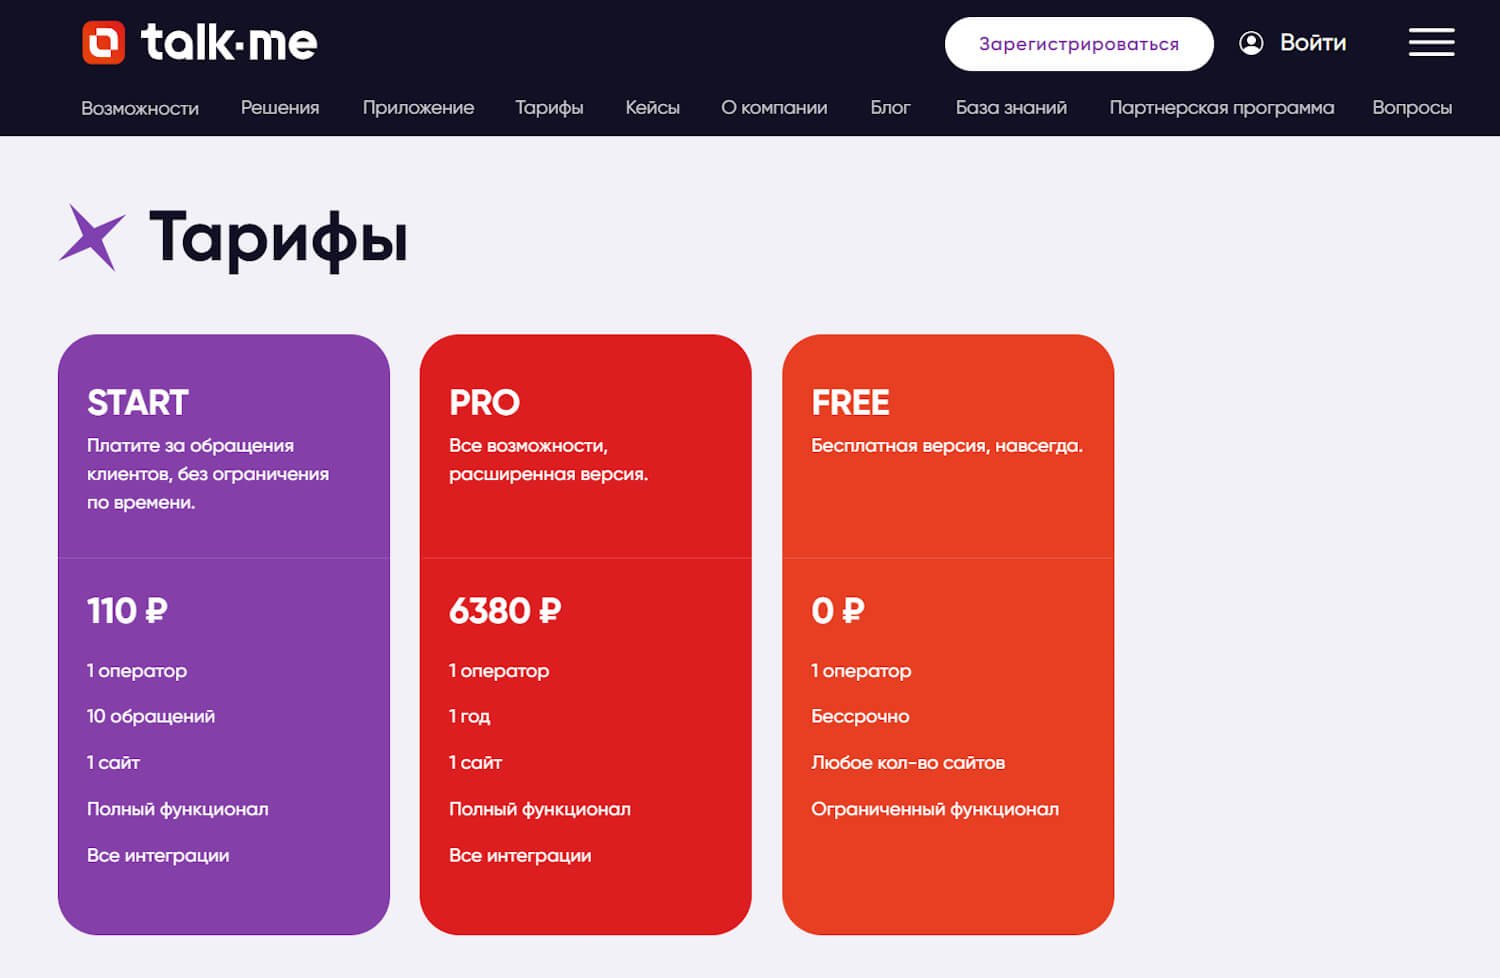Go to the Приложение page
The image size is (1500, 978).
[418, 108]
